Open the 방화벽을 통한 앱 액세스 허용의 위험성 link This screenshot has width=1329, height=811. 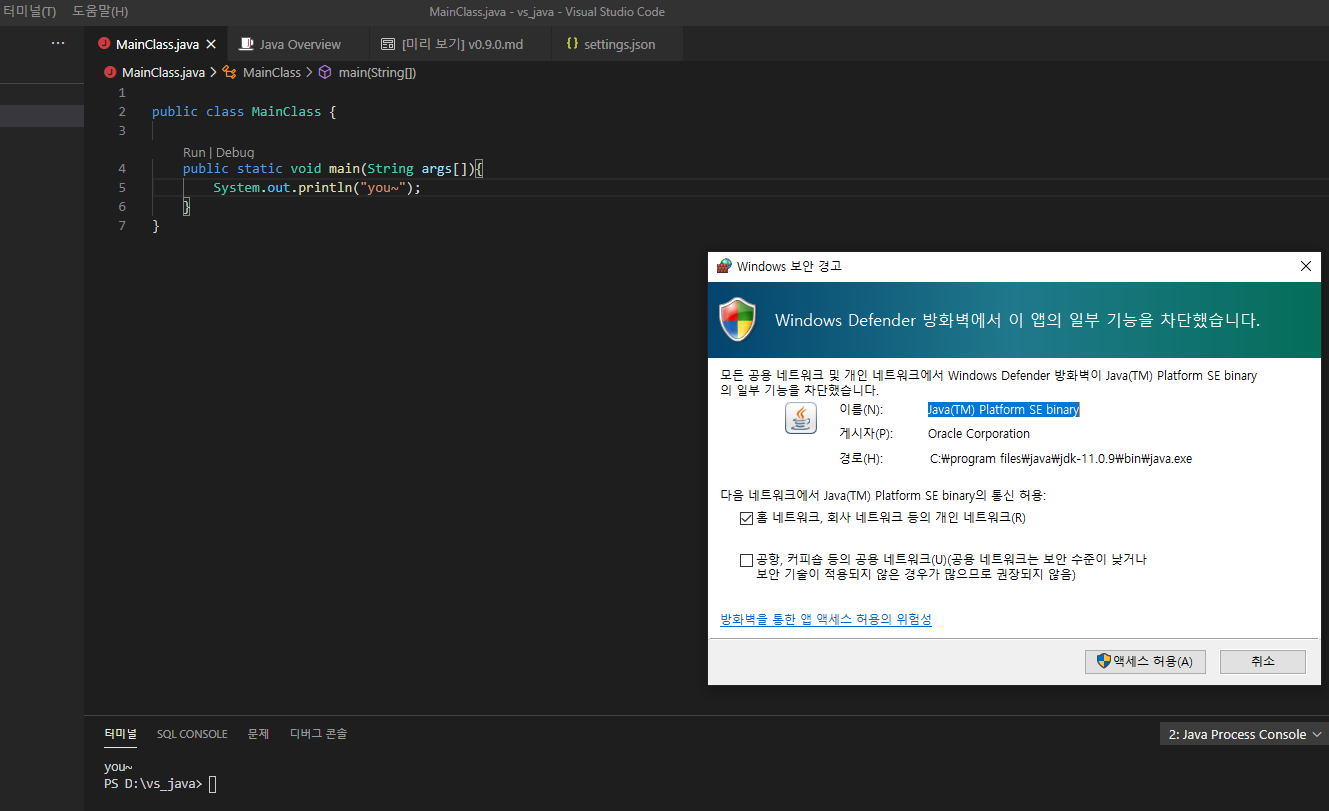(826, 620)
